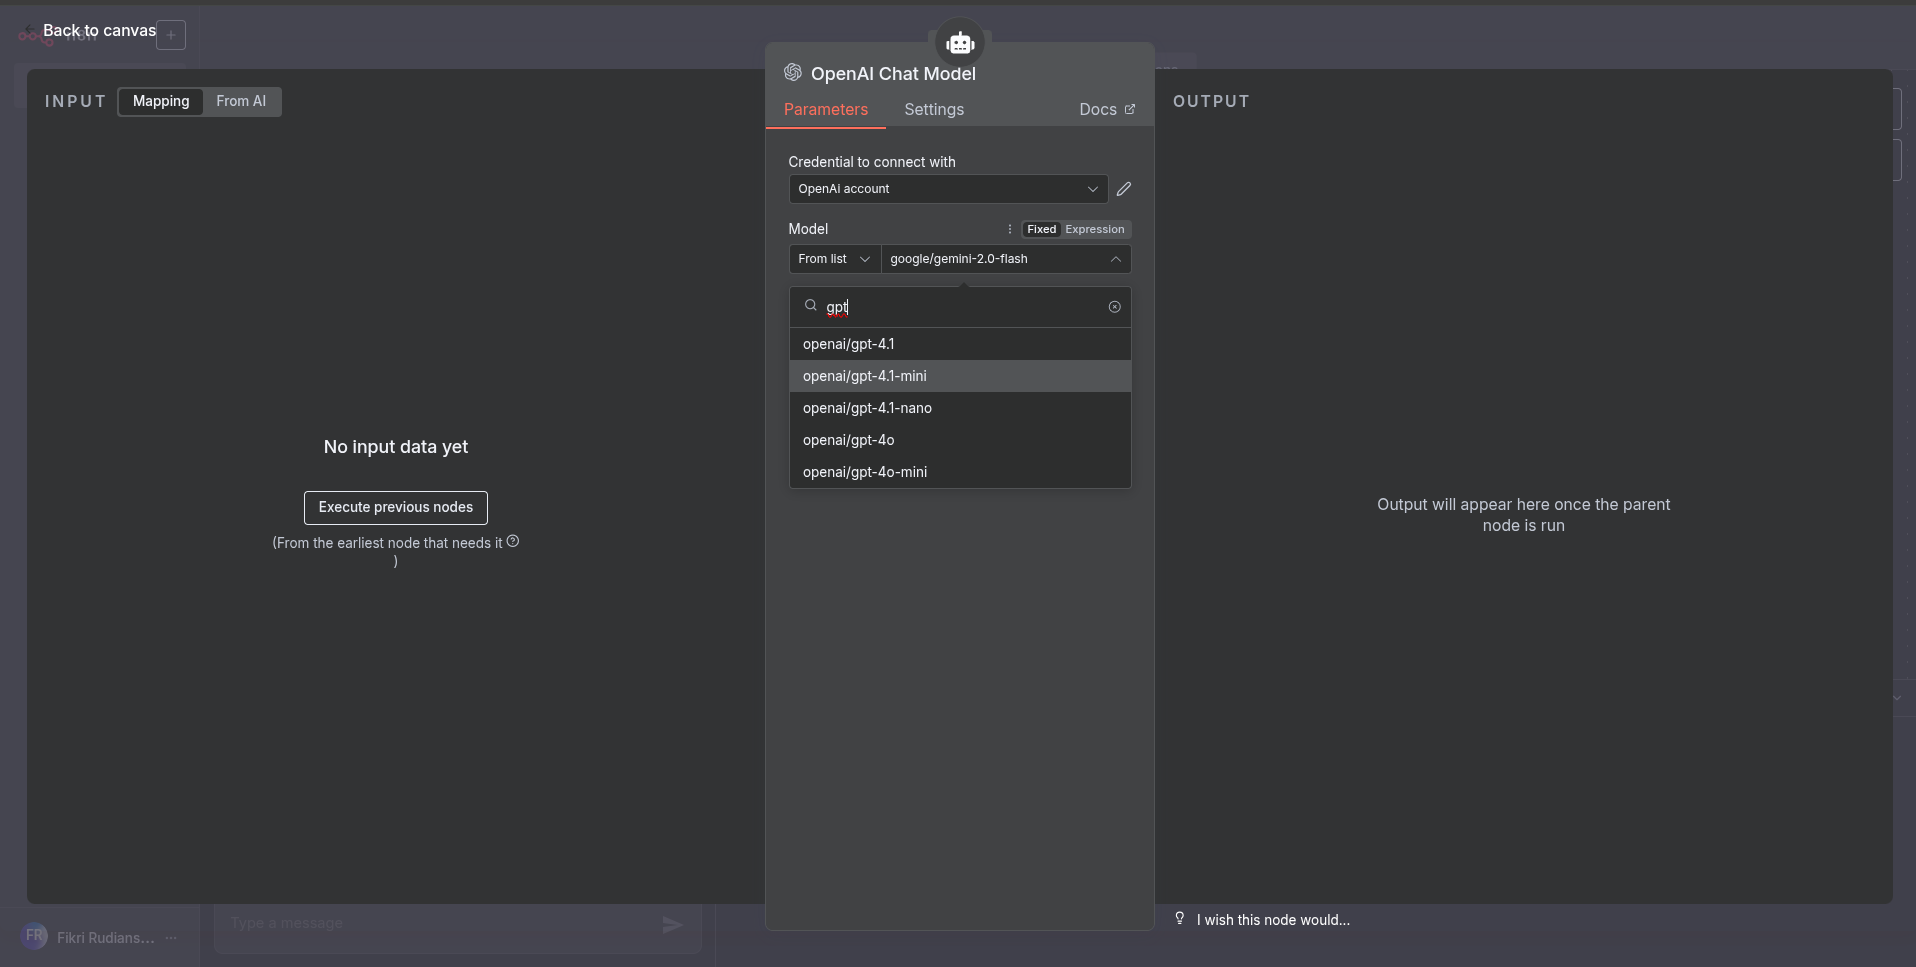
Task: Open the Docs link
Action: click(1107, 110)
